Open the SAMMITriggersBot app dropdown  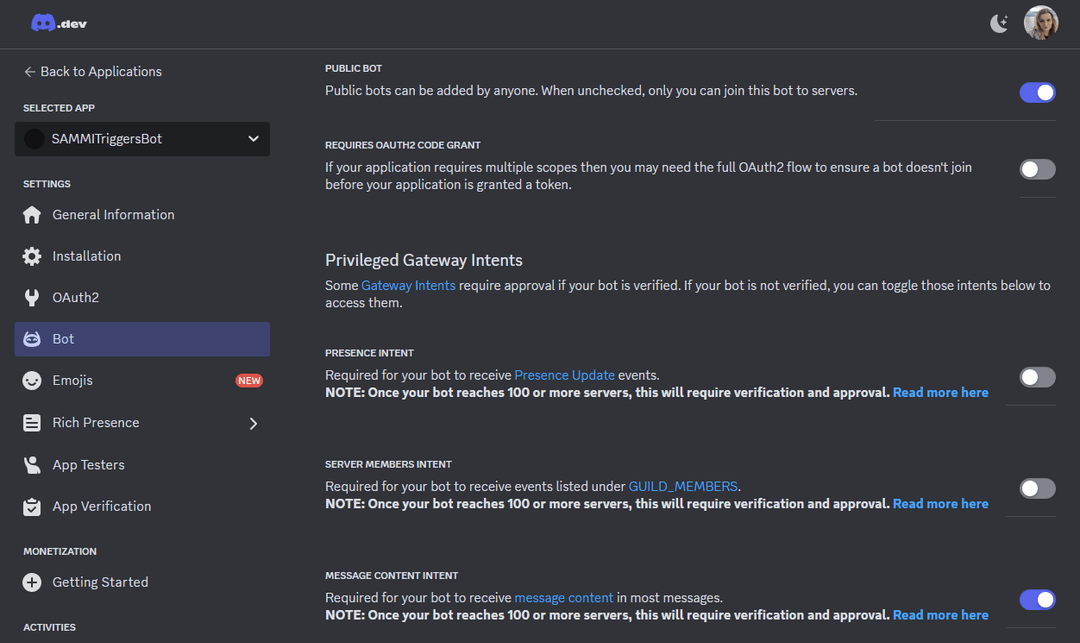tap(142, 139)
